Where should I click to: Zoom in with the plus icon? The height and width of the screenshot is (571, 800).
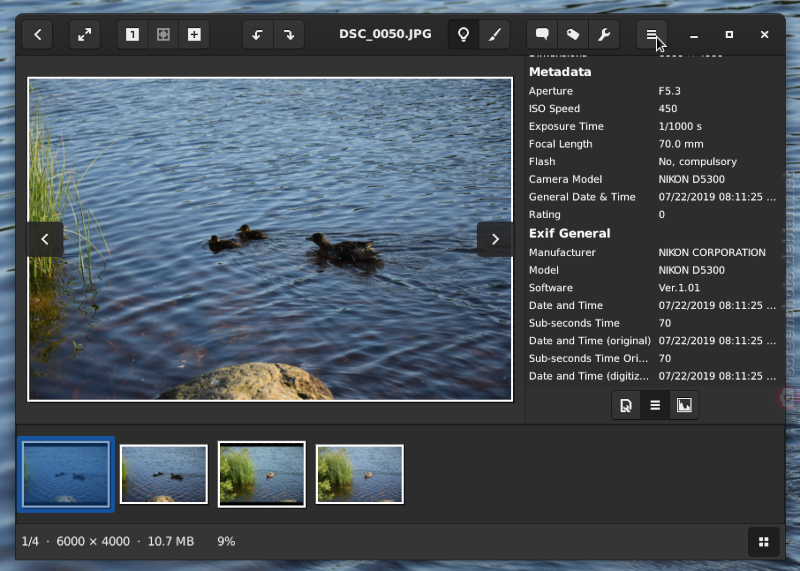pos(194,35)
